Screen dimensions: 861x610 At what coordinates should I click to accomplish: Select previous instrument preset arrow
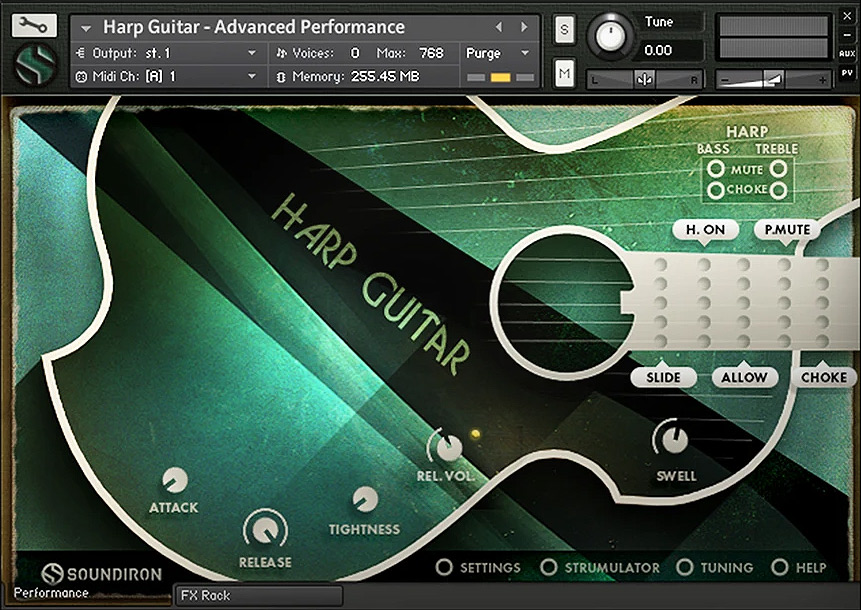(x=499, y=26)
